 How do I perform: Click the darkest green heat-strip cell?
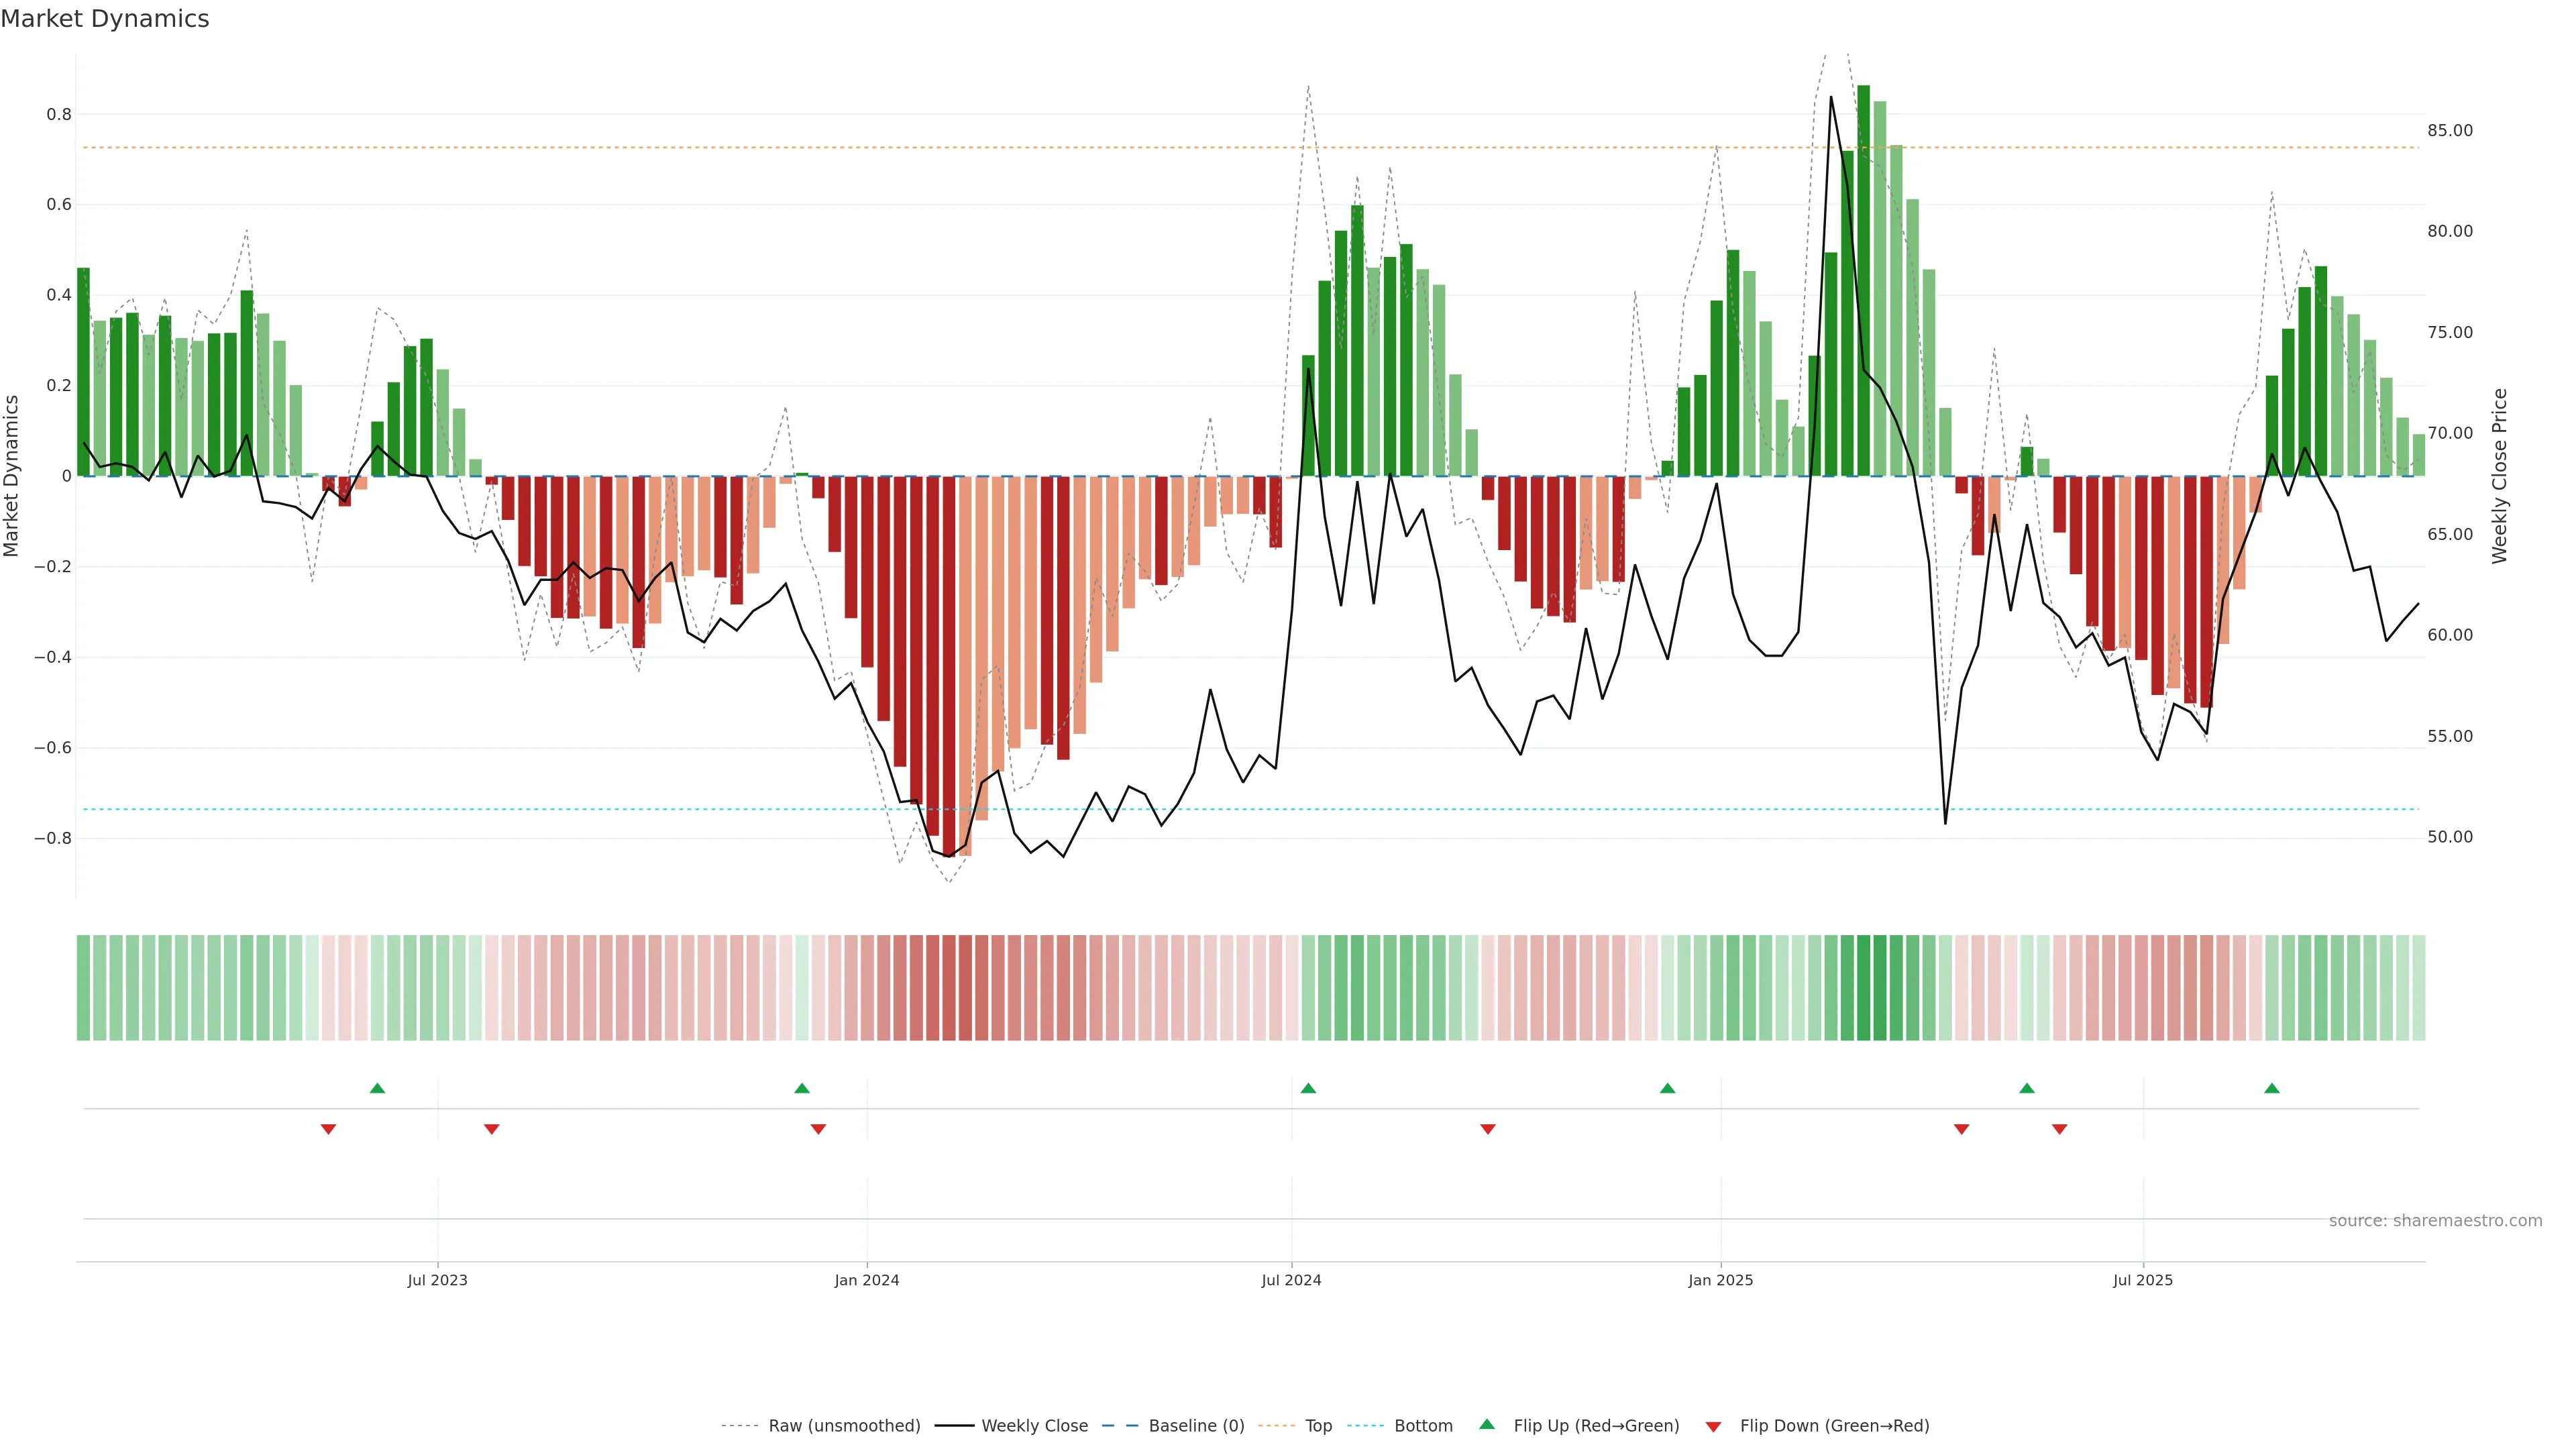1863,987
